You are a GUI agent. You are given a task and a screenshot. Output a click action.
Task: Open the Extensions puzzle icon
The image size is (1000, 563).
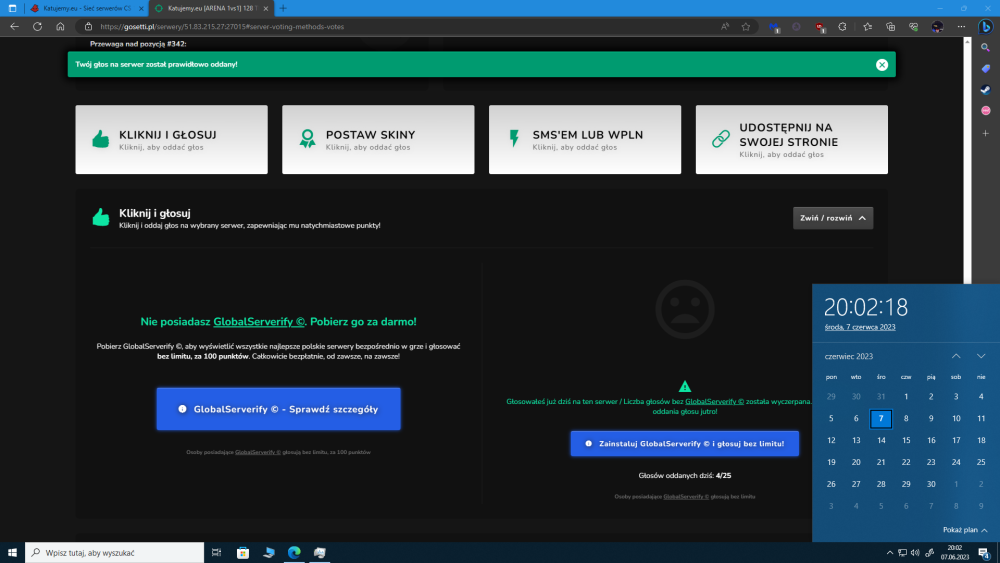pyautogui.click(x=842, y=27)
